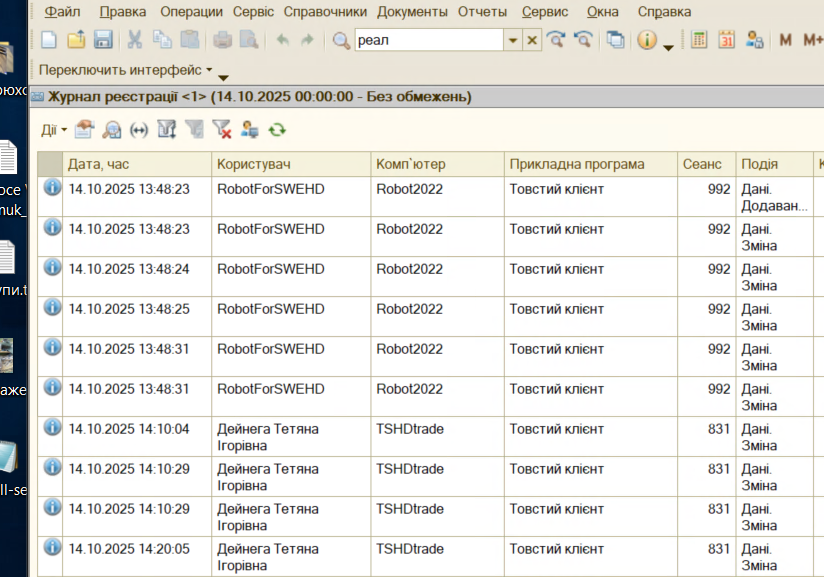Click the Open file folder icon
The height and width of the screenshot is (577, 824).
pos(76,40)
